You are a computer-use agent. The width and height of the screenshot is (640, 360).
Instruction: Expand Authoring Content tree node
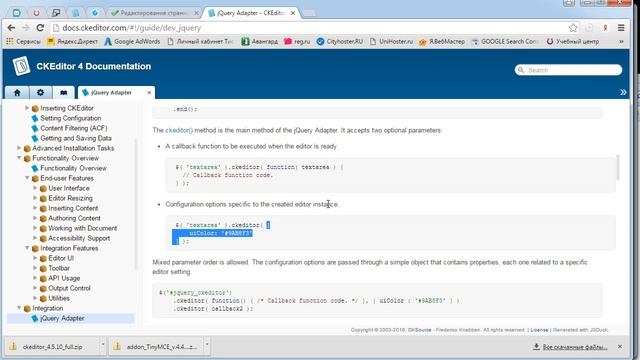point(35,218)
